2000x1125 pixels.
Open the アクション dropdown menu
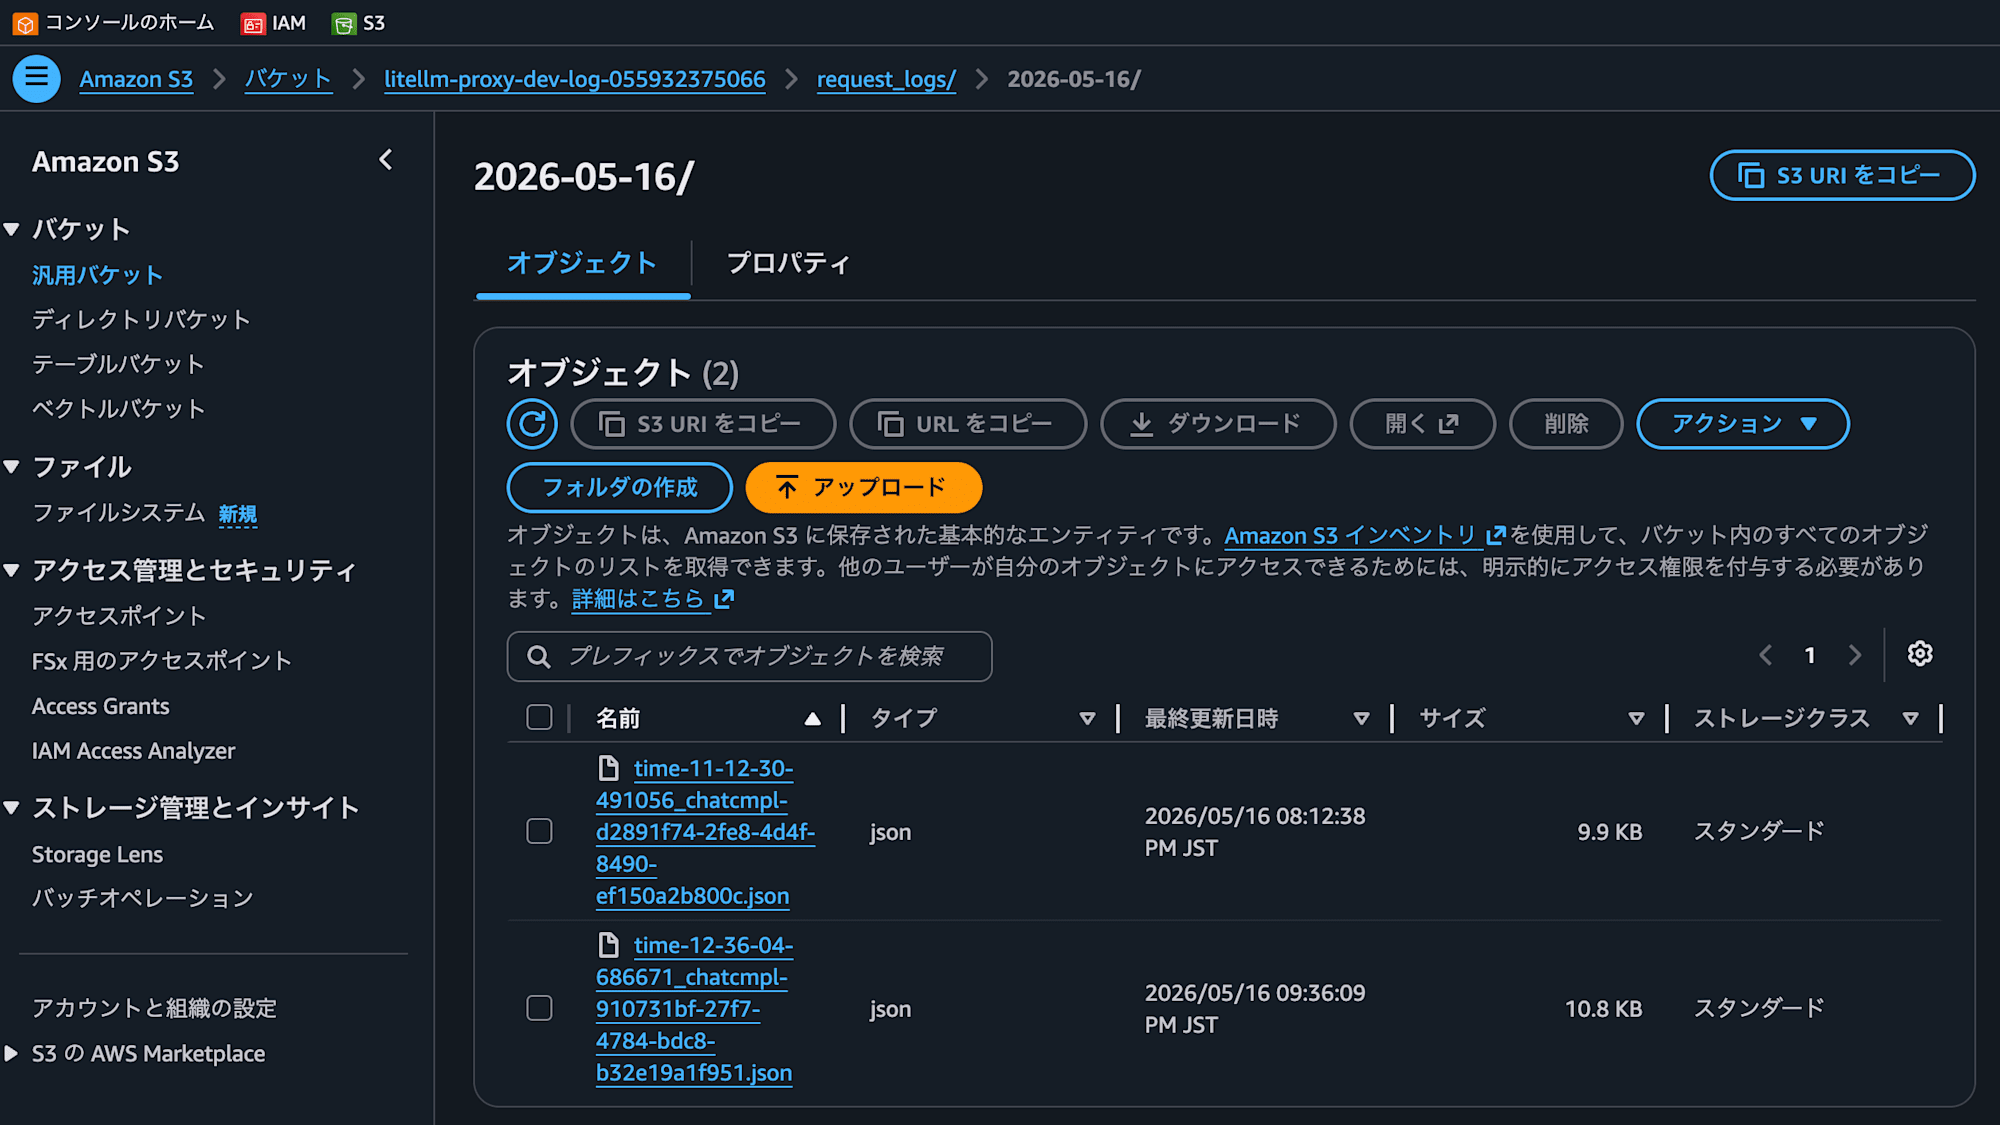(x=1743, y=424)
